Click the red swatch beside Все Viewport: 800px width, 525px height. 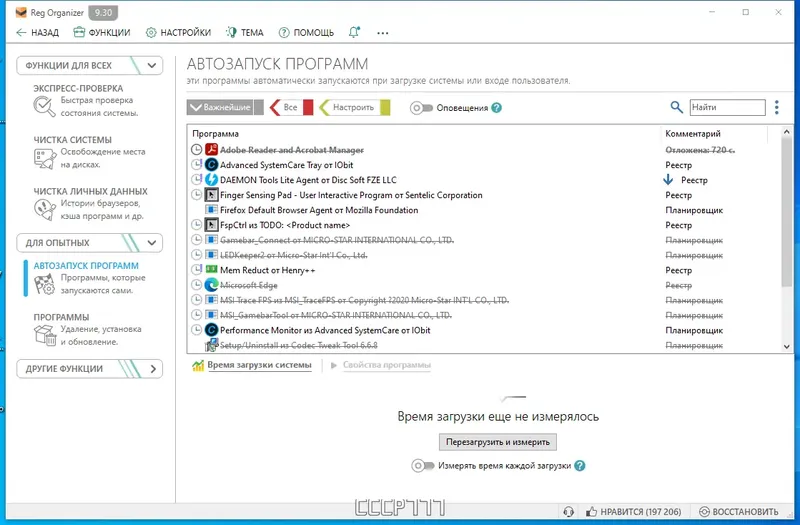[308, 107]
